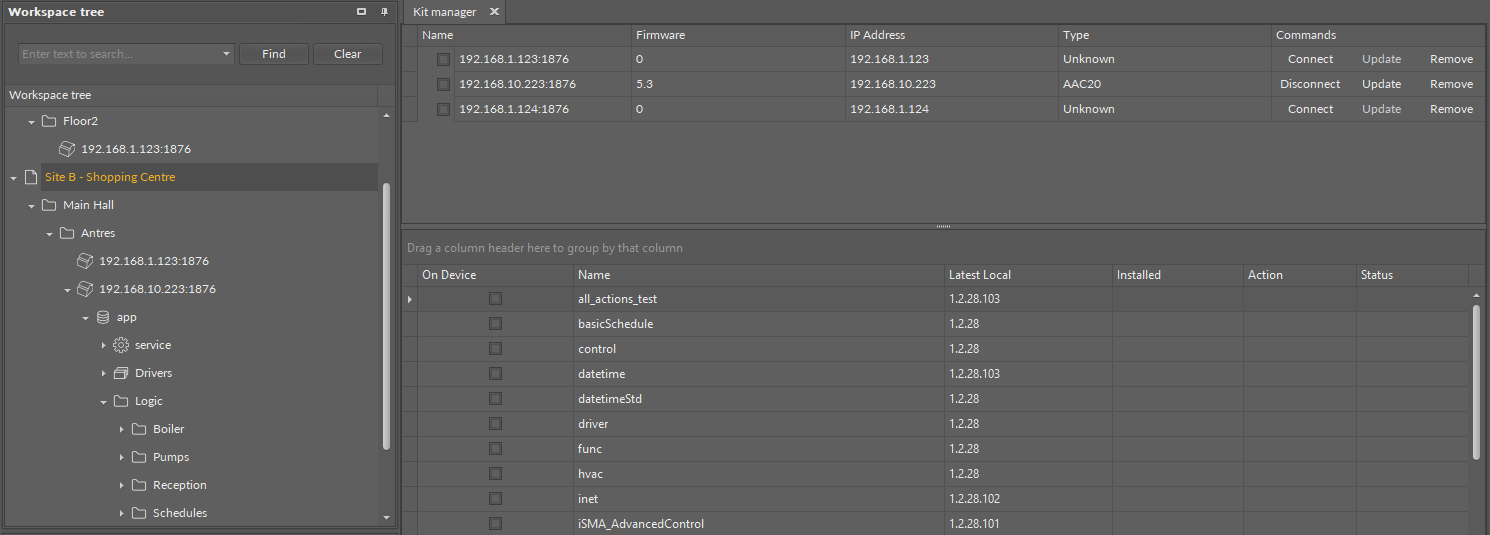Enable the On Device checkbox for hvac
This screenshot has width=1490, height=535.
[x=495, y=474]
